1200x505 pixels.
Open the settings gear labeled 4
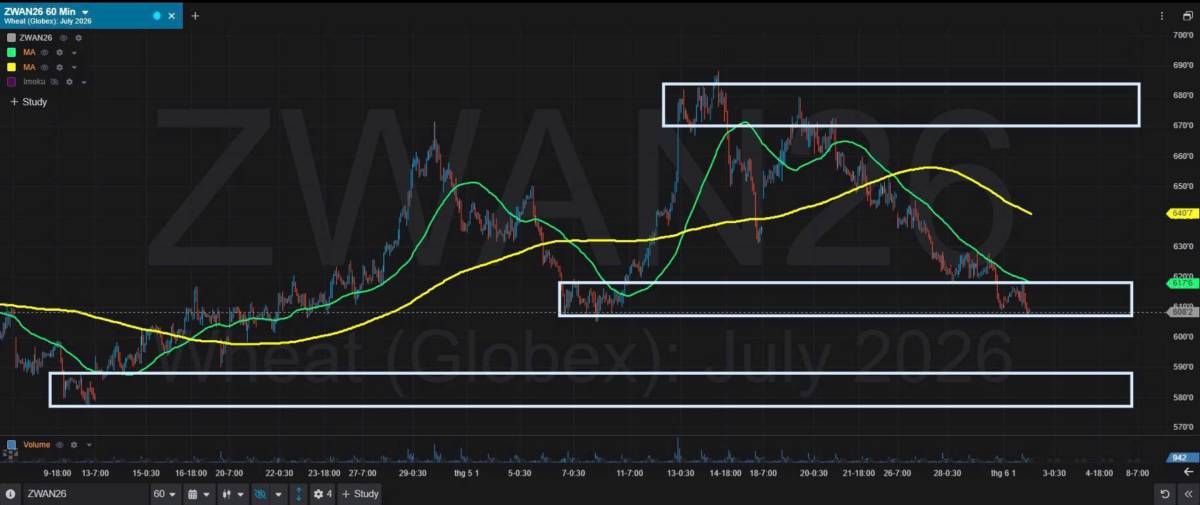[x=322, y=494]
